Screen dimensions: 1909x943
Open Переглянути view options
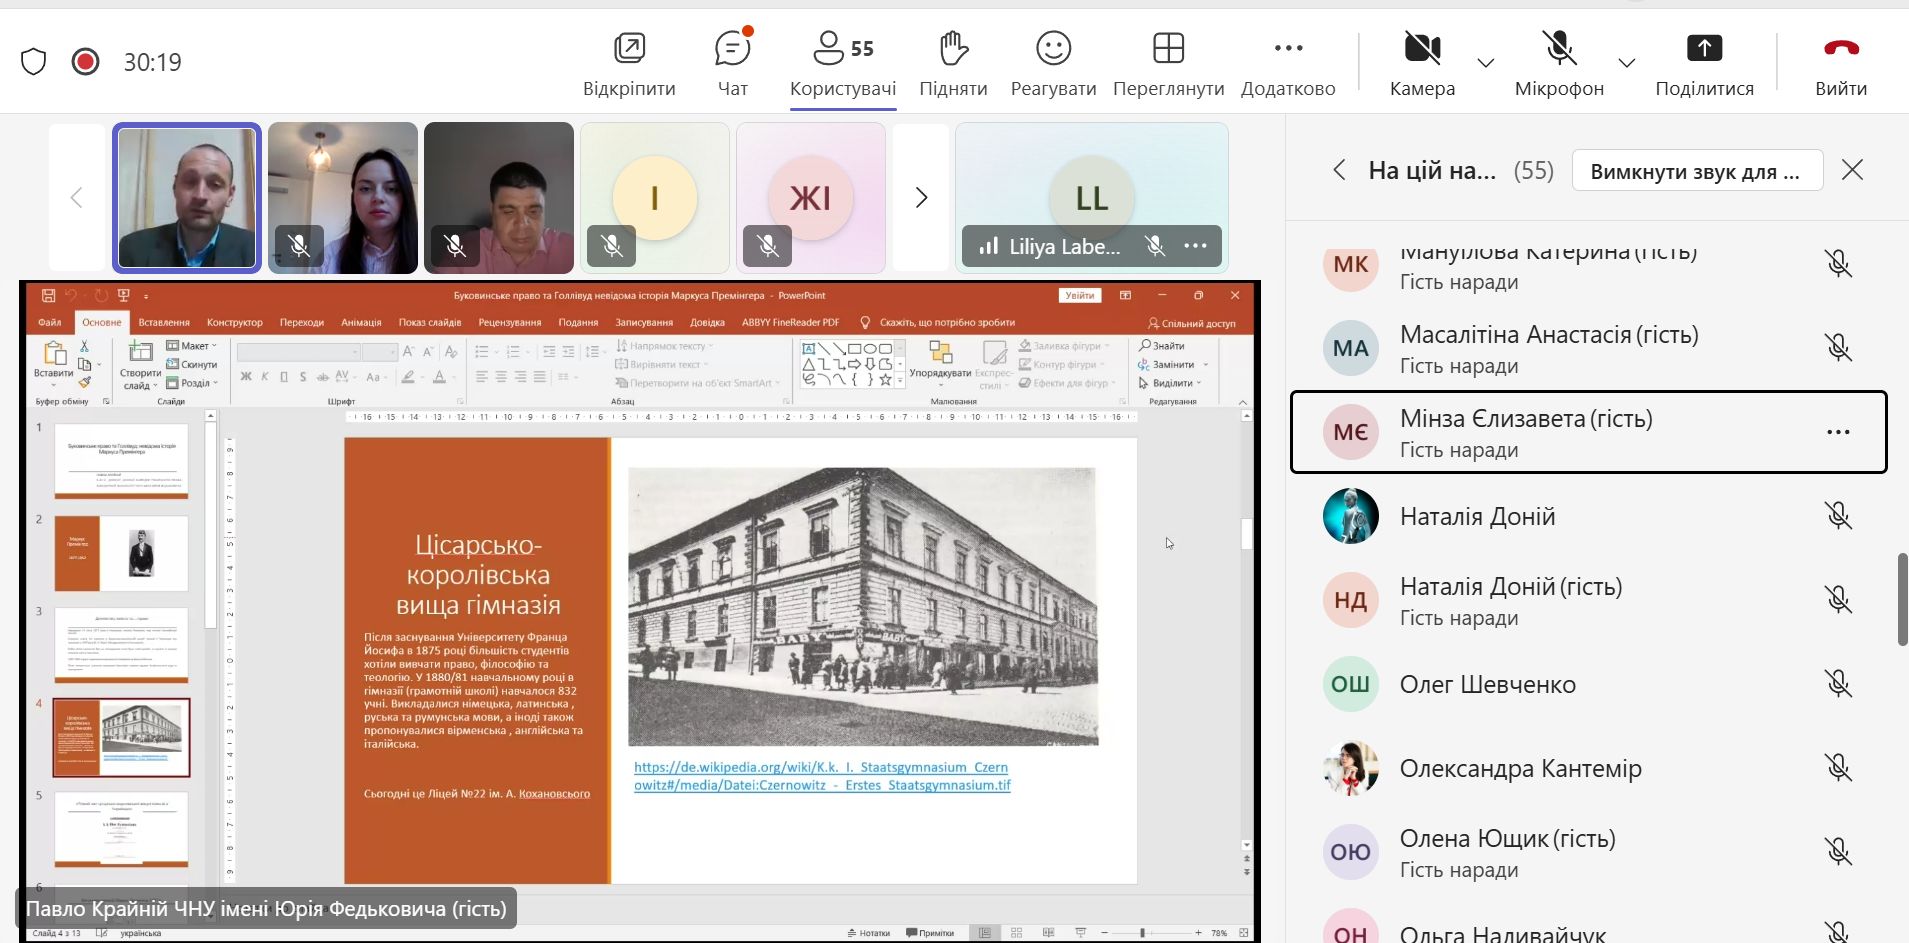tap(1168, 49)
